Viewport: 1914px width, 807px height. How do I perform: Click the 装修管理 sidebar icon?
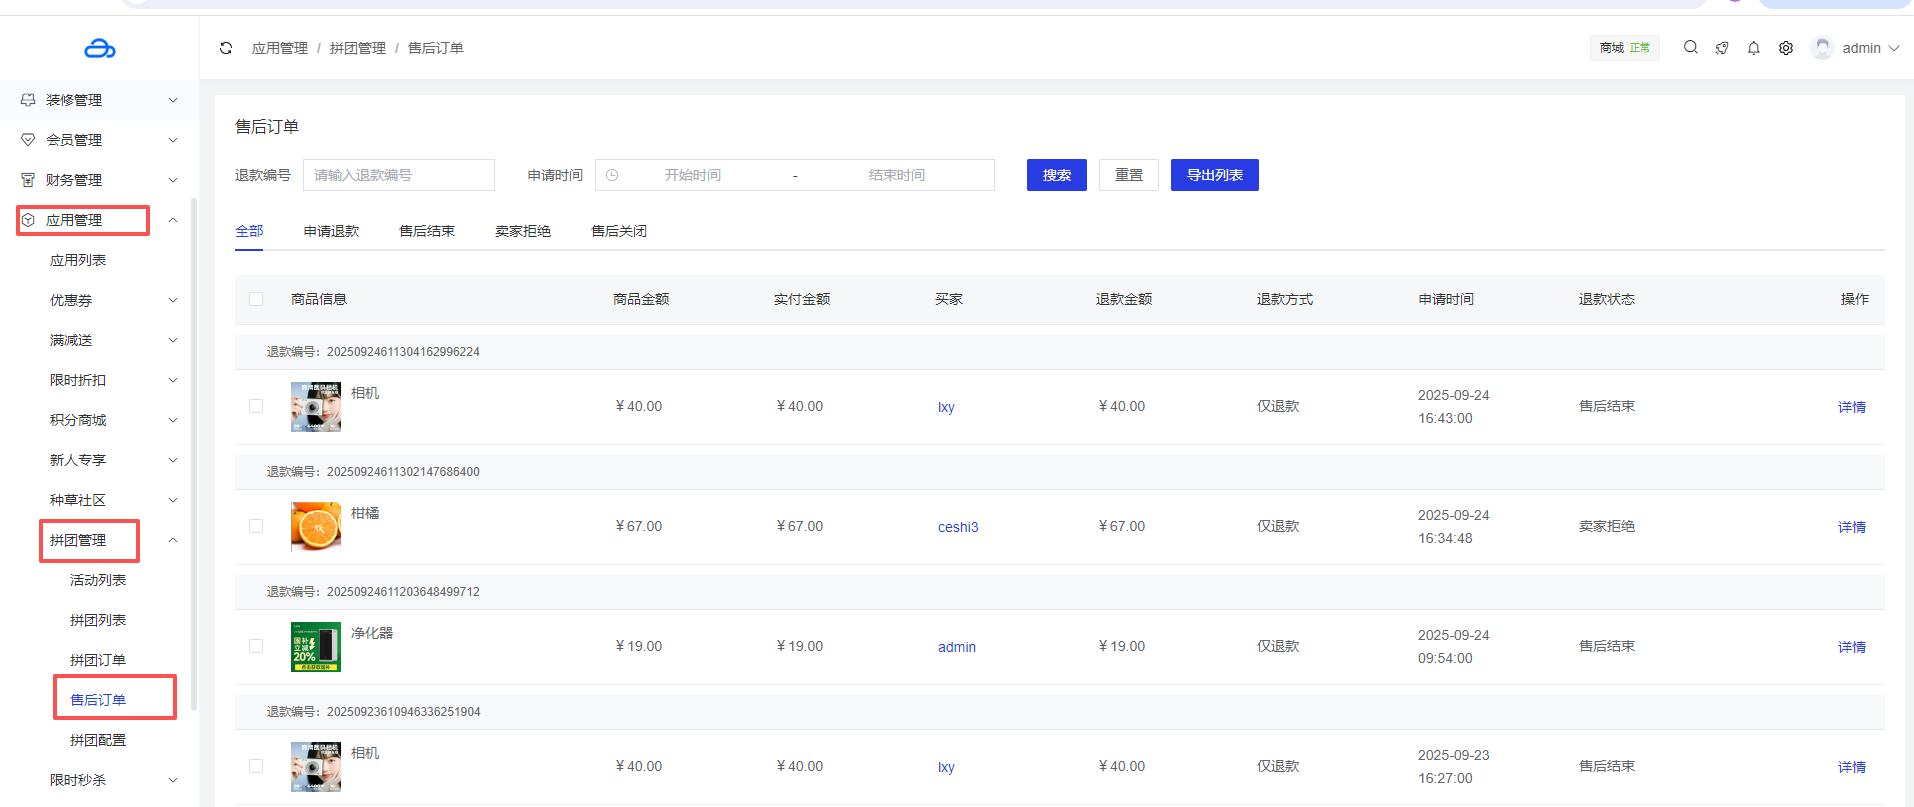(x=28, y=100)
